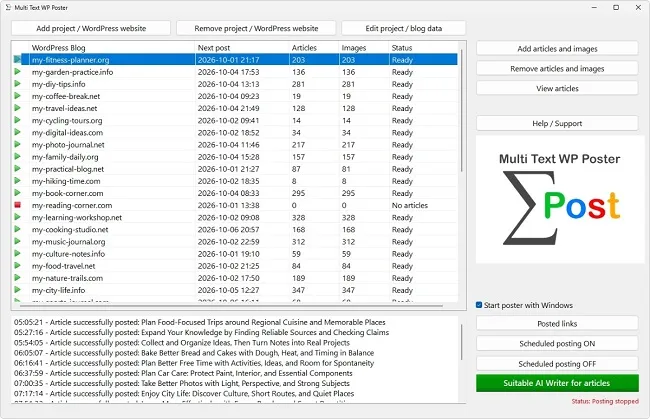Select my-cycling-tours.org blog name
This screenshot has width=650, height=419.
click(x=67, y=121)
